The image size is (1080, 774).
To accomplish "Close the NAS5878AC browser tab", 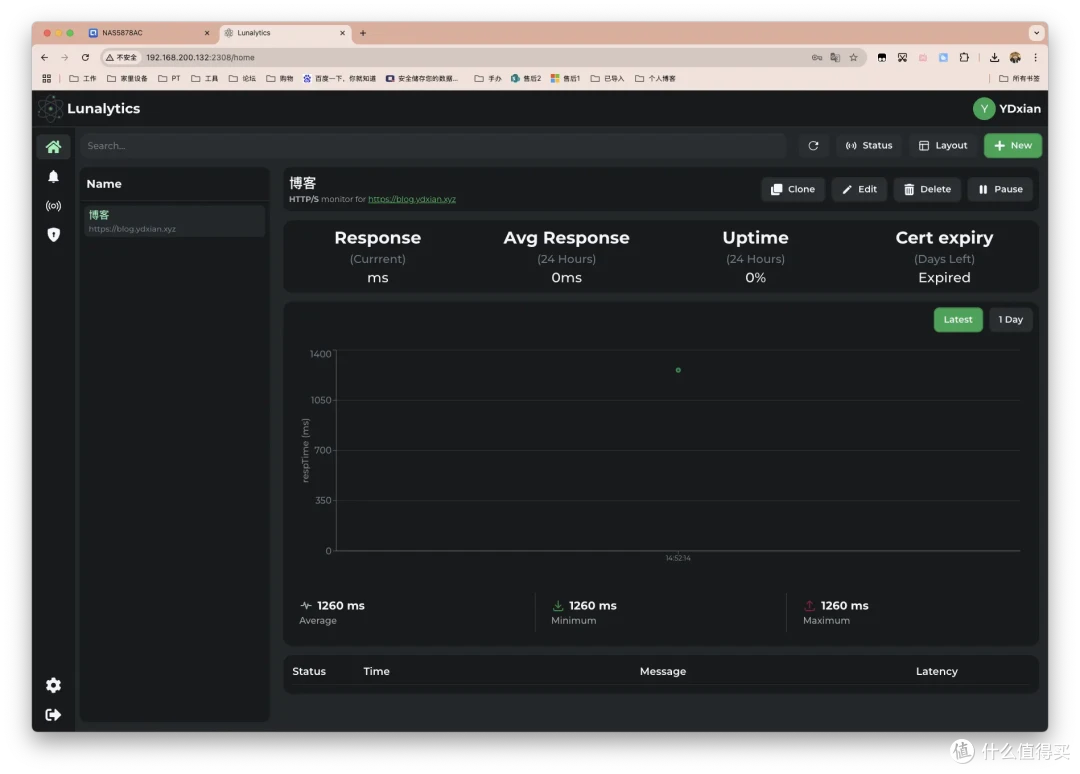I will [x=207, y=33].
